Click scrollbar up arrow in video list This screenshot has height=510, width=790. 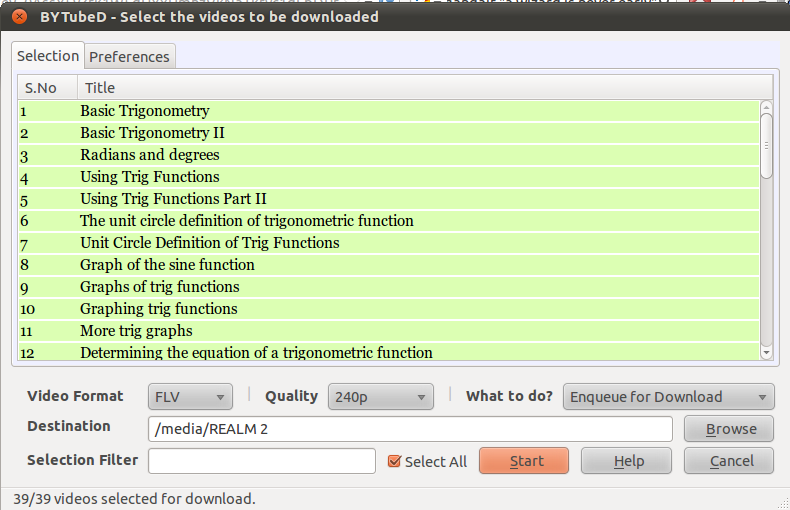766,107
